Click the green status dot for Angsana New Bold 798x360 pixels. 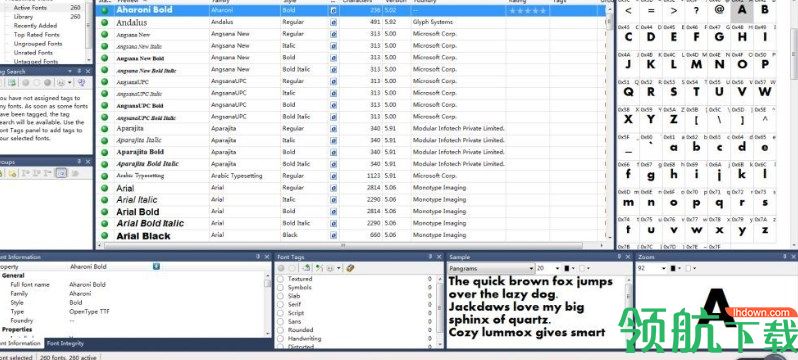point(105,58)
